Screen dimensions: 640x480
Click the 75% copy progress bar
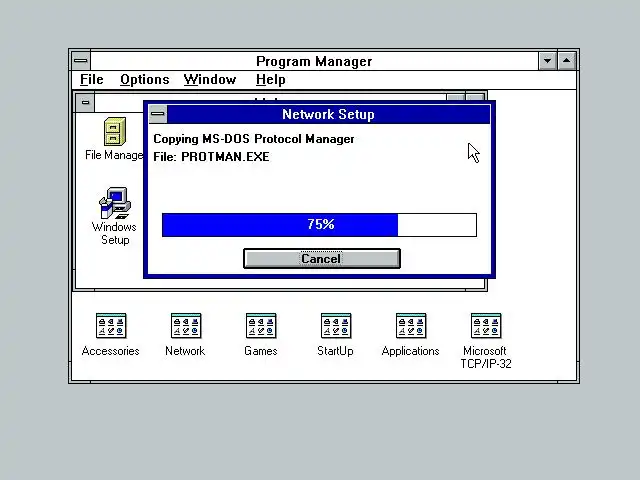[x=319, y=224]
